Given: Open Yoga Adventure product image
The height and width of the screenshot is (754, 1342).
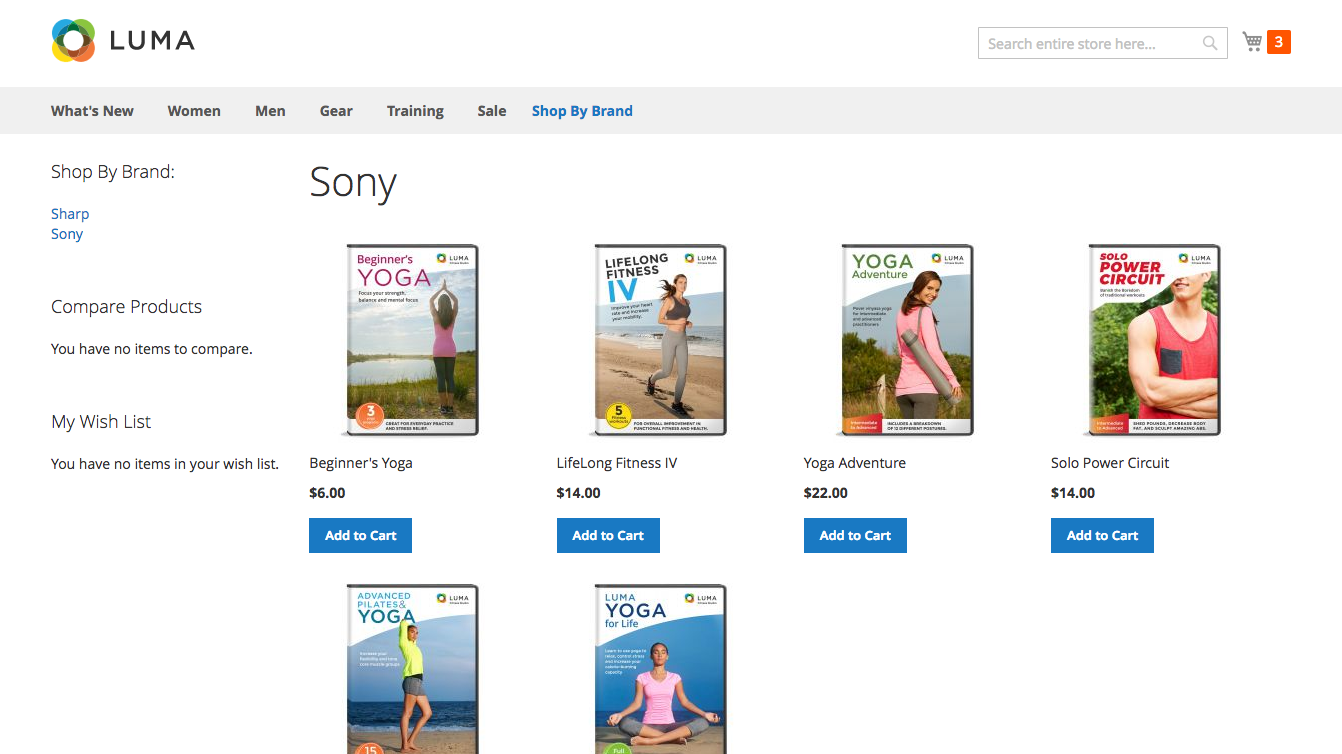Looking at the screenshot, I should pos(904,340).
